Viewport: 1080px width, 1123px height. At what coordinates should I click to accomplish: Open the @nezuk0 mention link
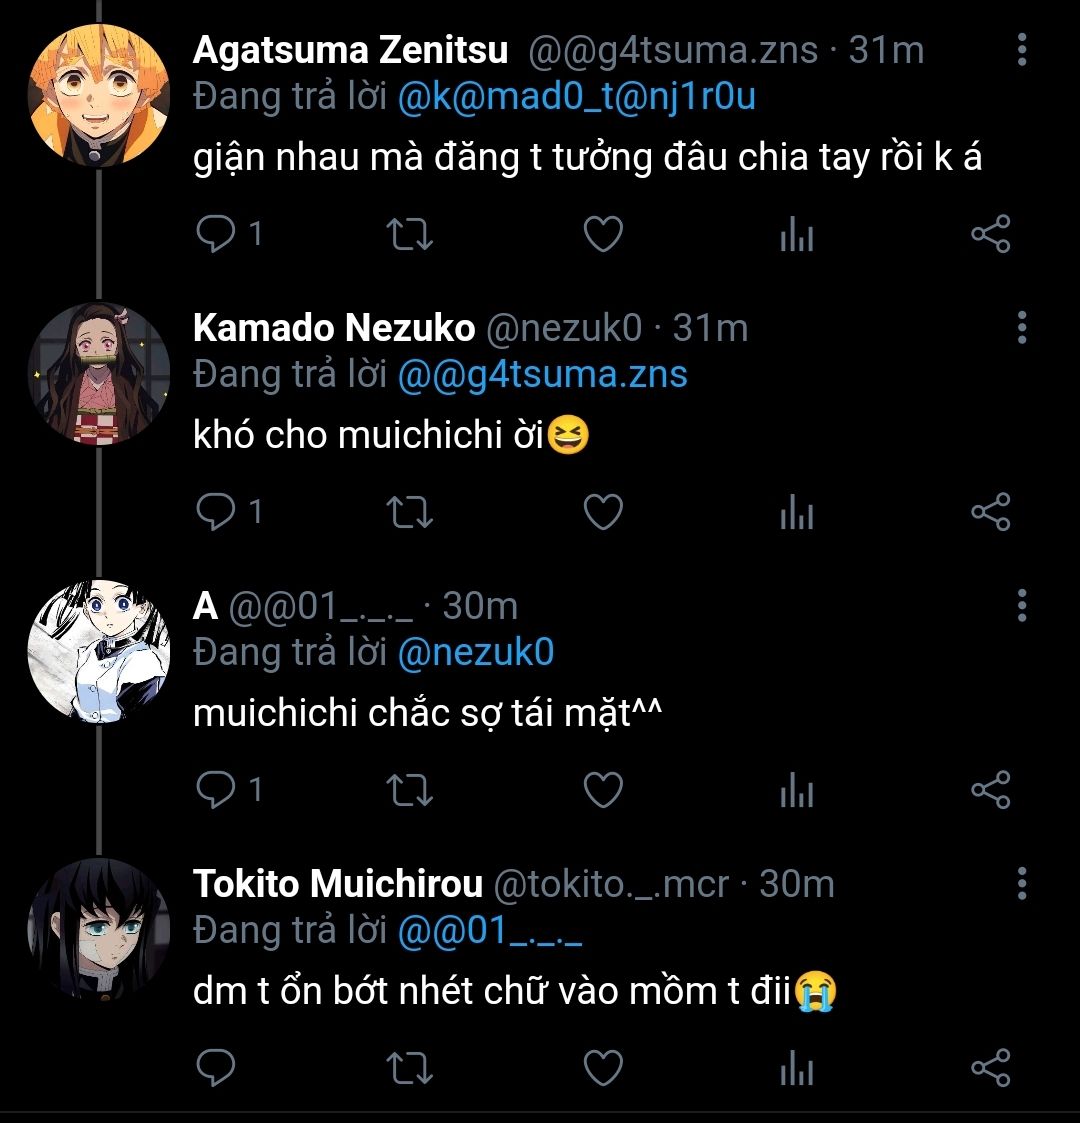(x=475, y=653)
